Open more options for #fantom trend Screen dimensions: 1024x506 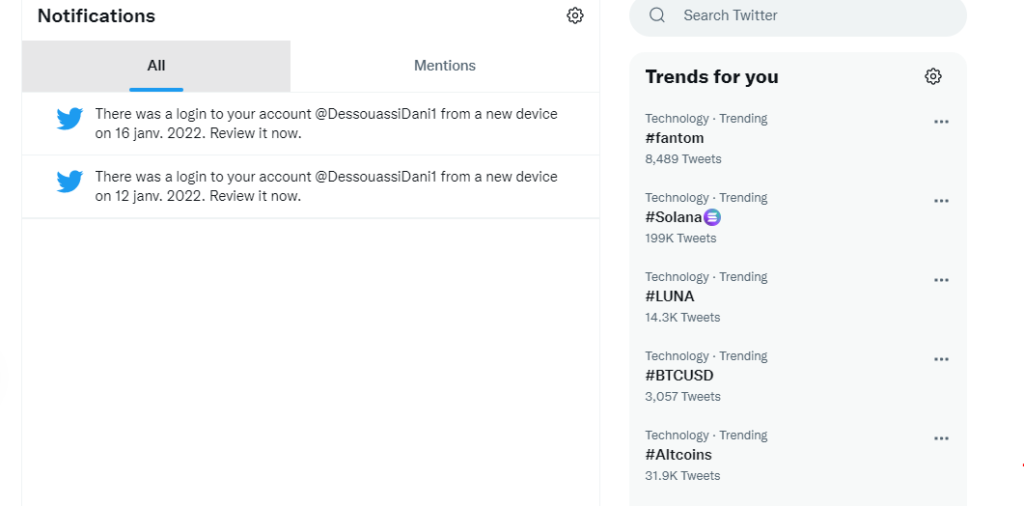[x=941, y=121]
